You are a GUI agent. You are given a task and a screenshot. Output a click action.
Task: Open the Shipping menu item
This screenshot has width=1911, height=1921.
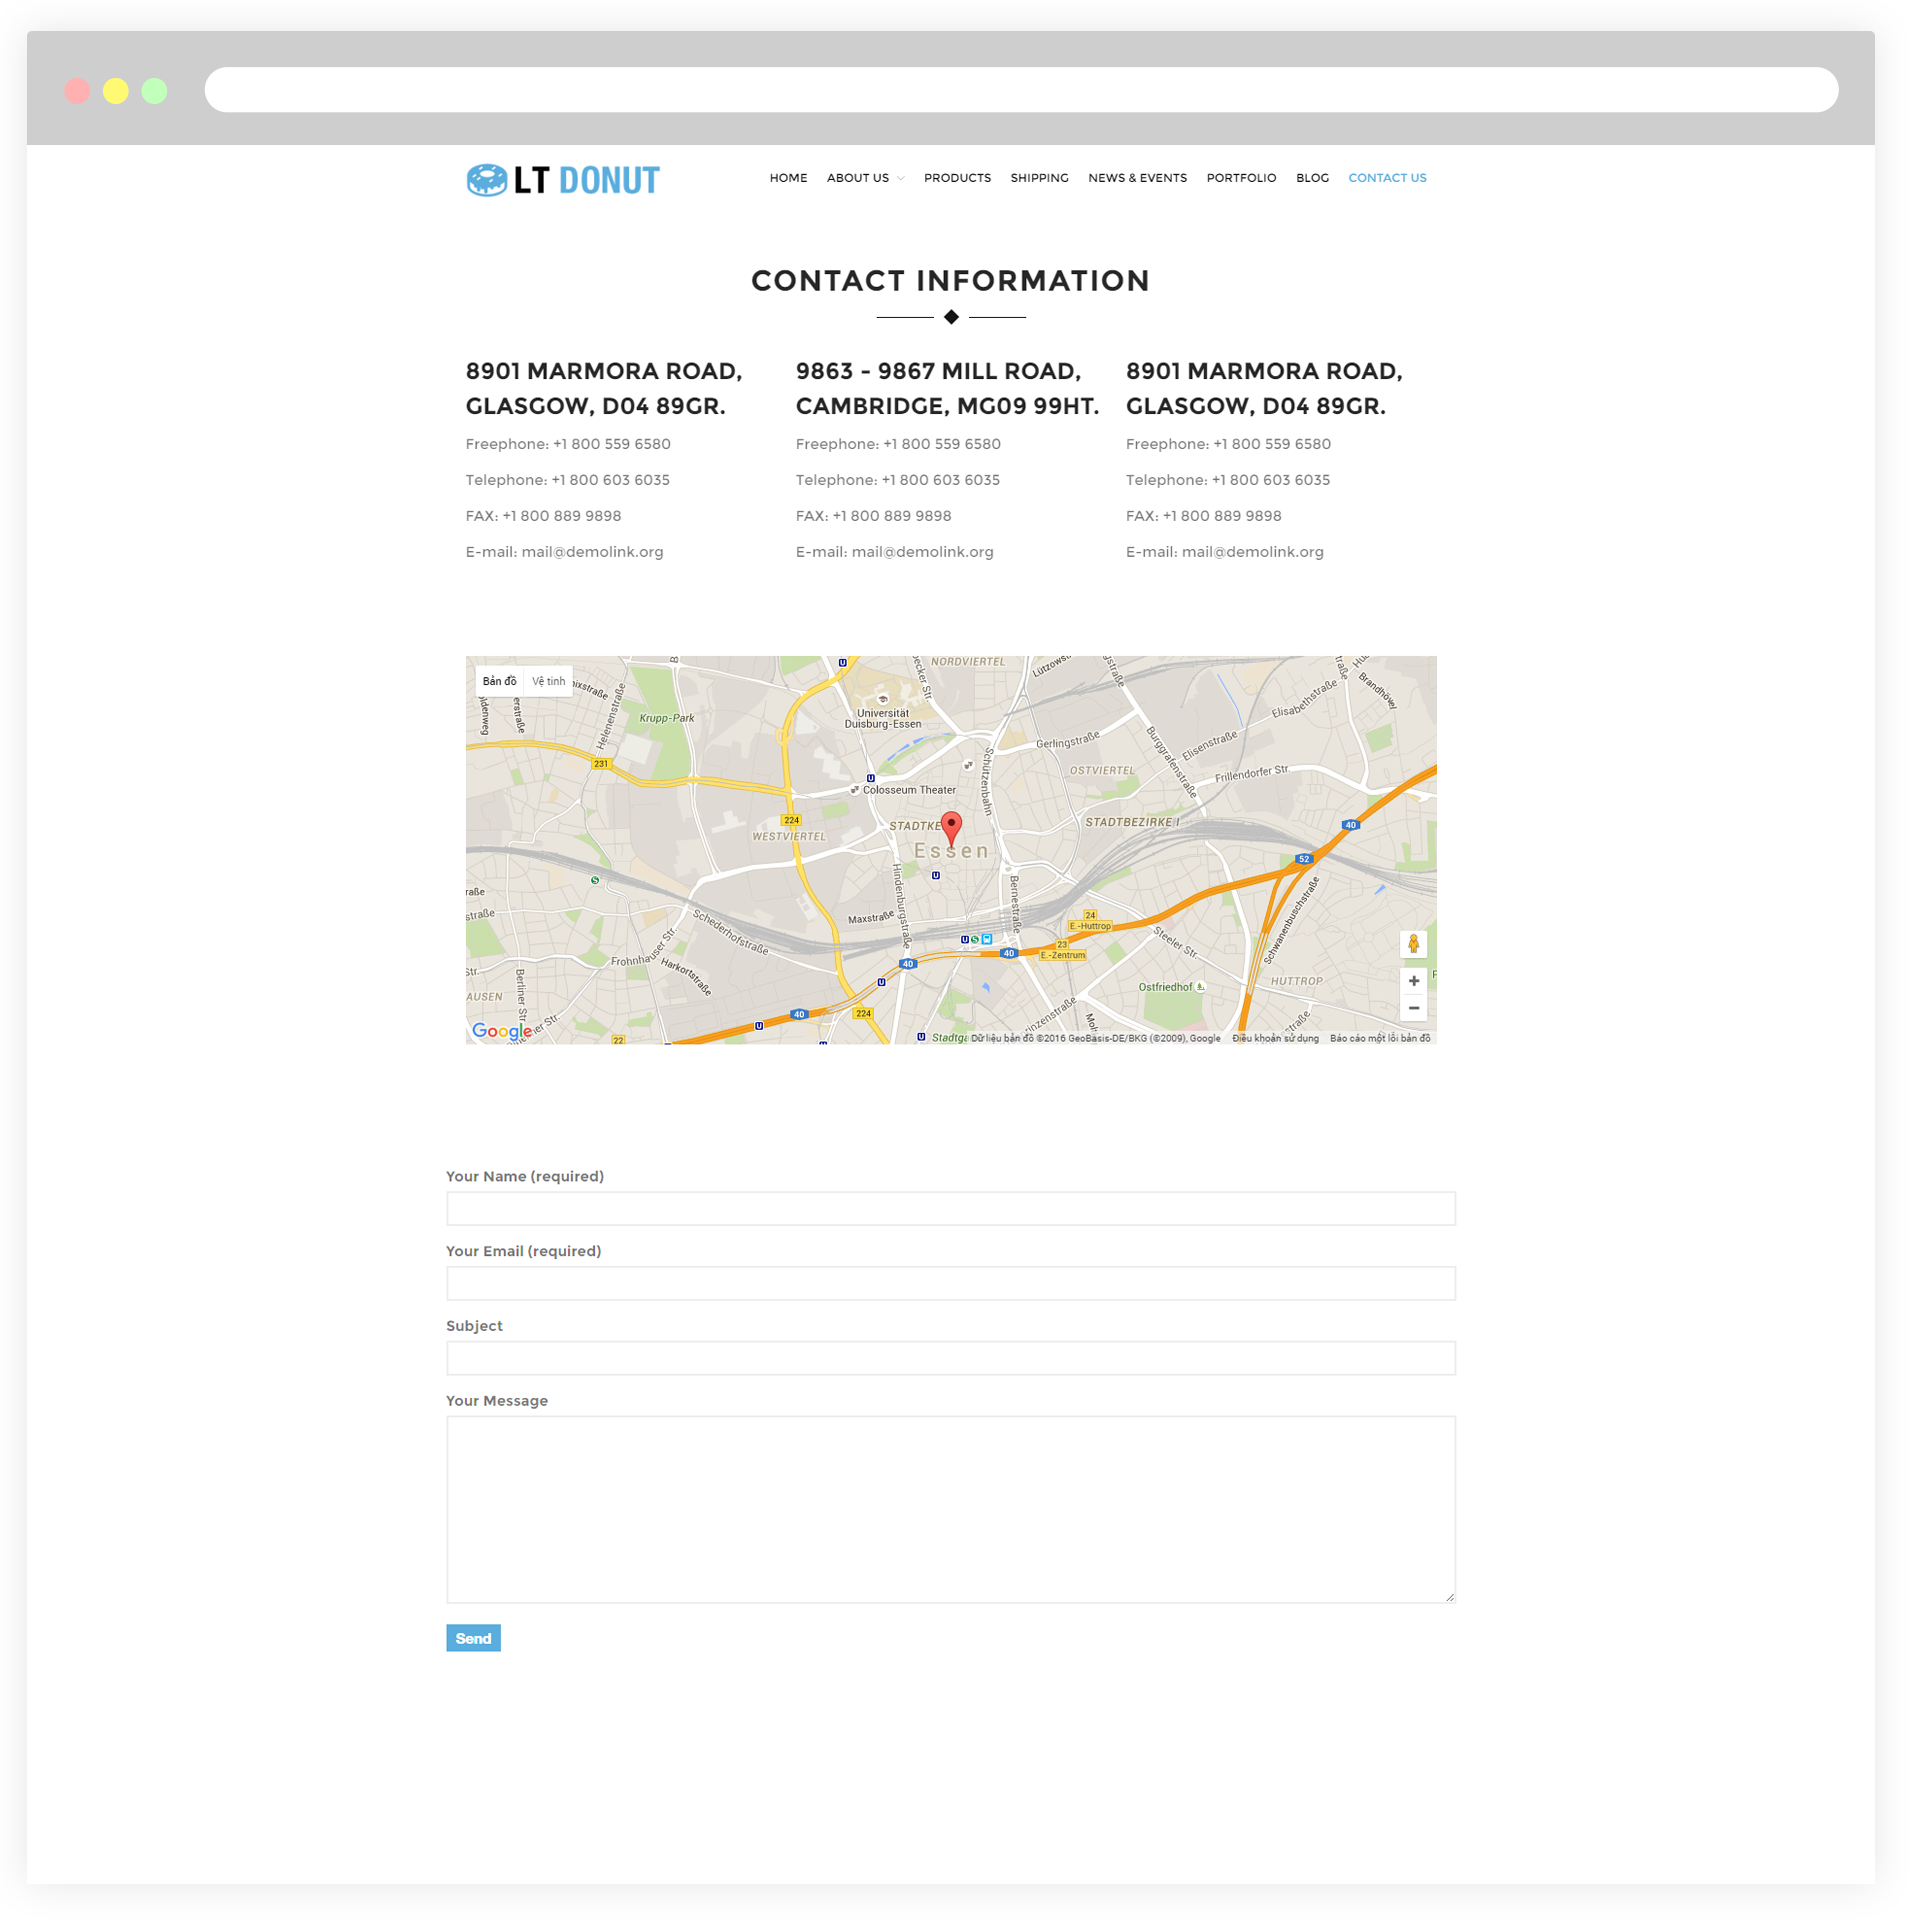point(1039,178)
